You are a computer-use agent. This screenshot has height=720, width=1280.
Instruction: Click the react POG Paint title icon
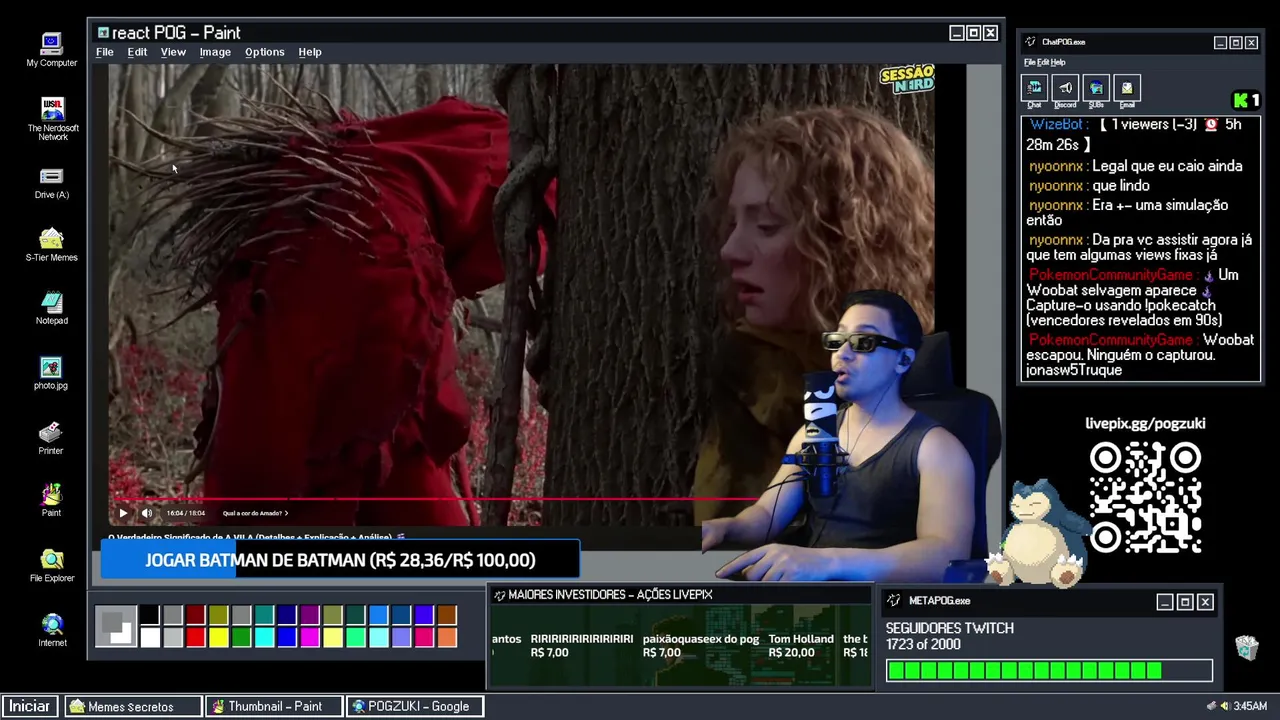(103, 33)
